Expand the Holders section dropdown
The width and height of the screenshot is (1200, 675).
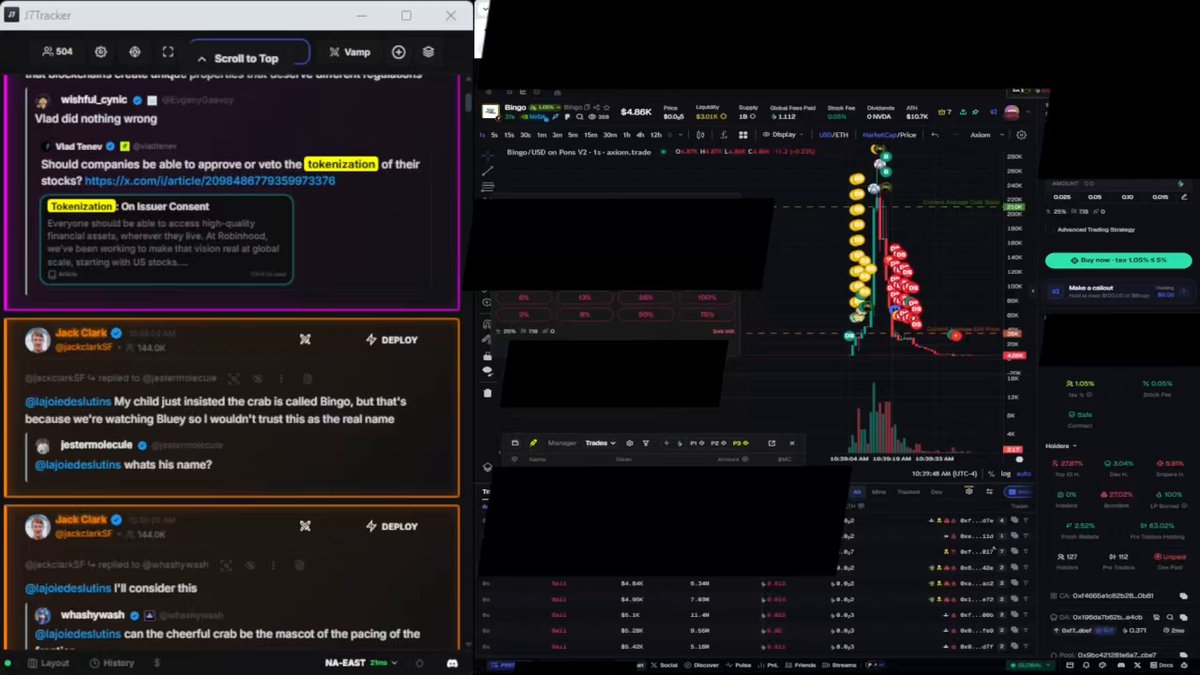1061,446
